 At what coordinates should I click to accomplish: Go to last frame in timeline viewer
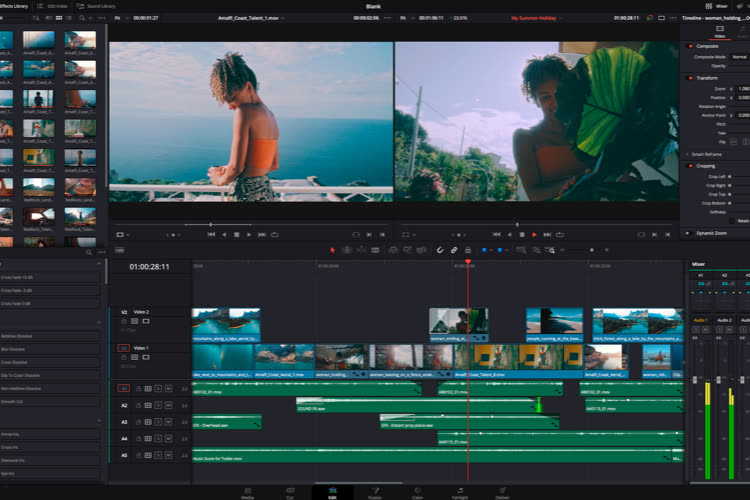tap(547, 234)
